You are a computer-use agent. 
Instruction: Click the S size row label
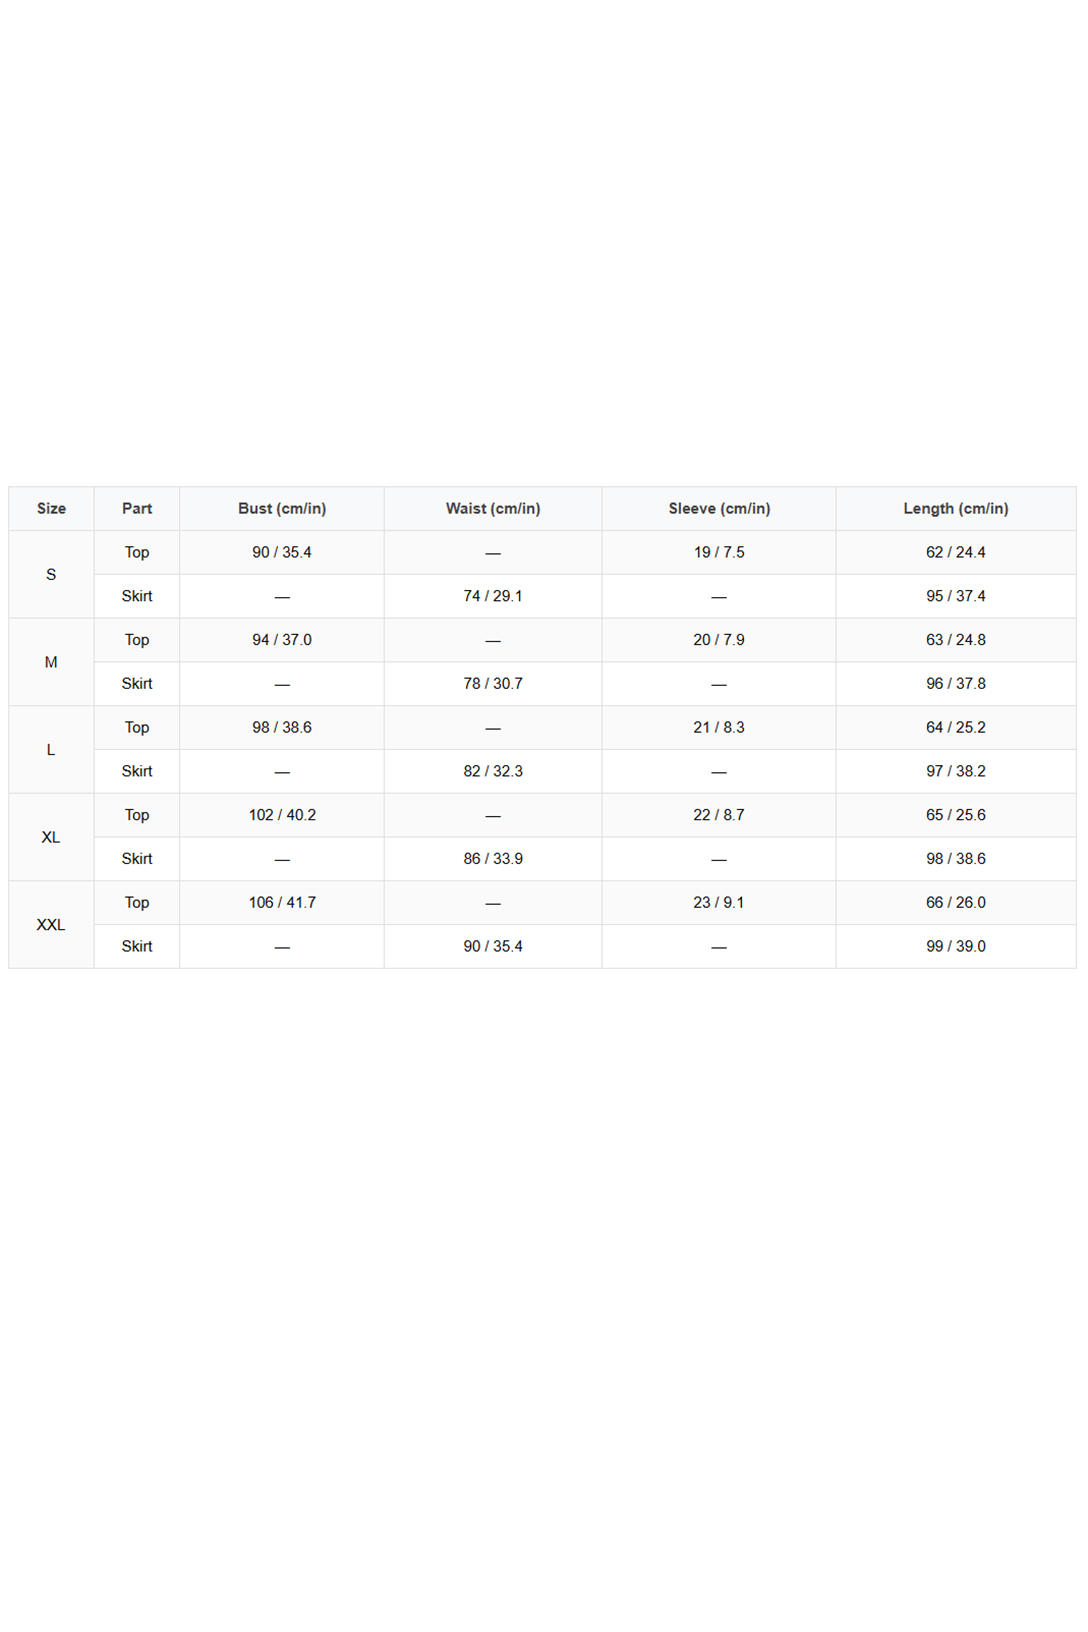pyautogui.click(x=51, y=574)
